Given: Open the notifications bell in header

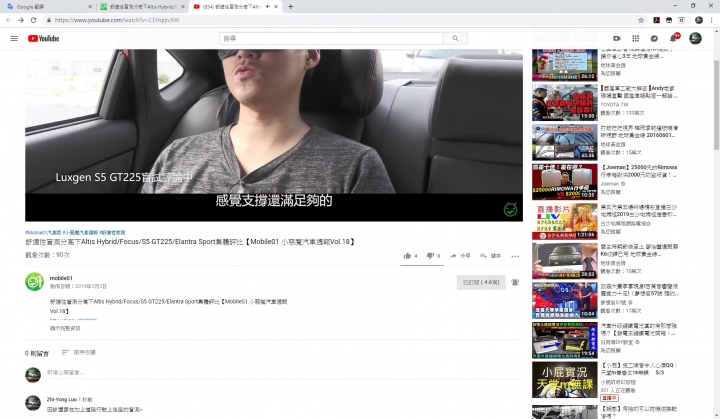Looking at the screenshot, I should click(x=673, y=39).
